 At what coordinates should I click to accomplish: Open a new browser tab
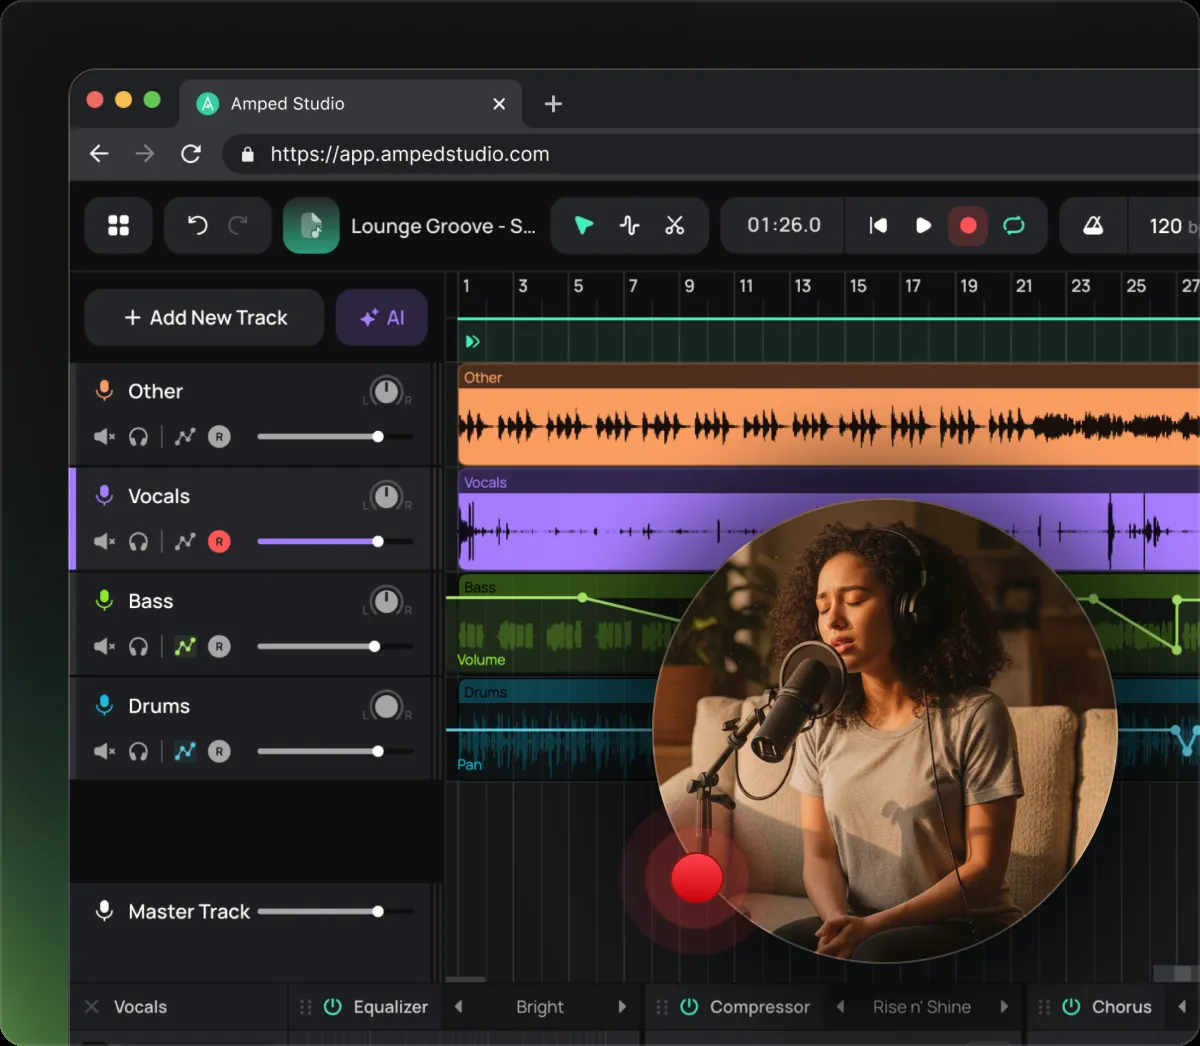553,104
